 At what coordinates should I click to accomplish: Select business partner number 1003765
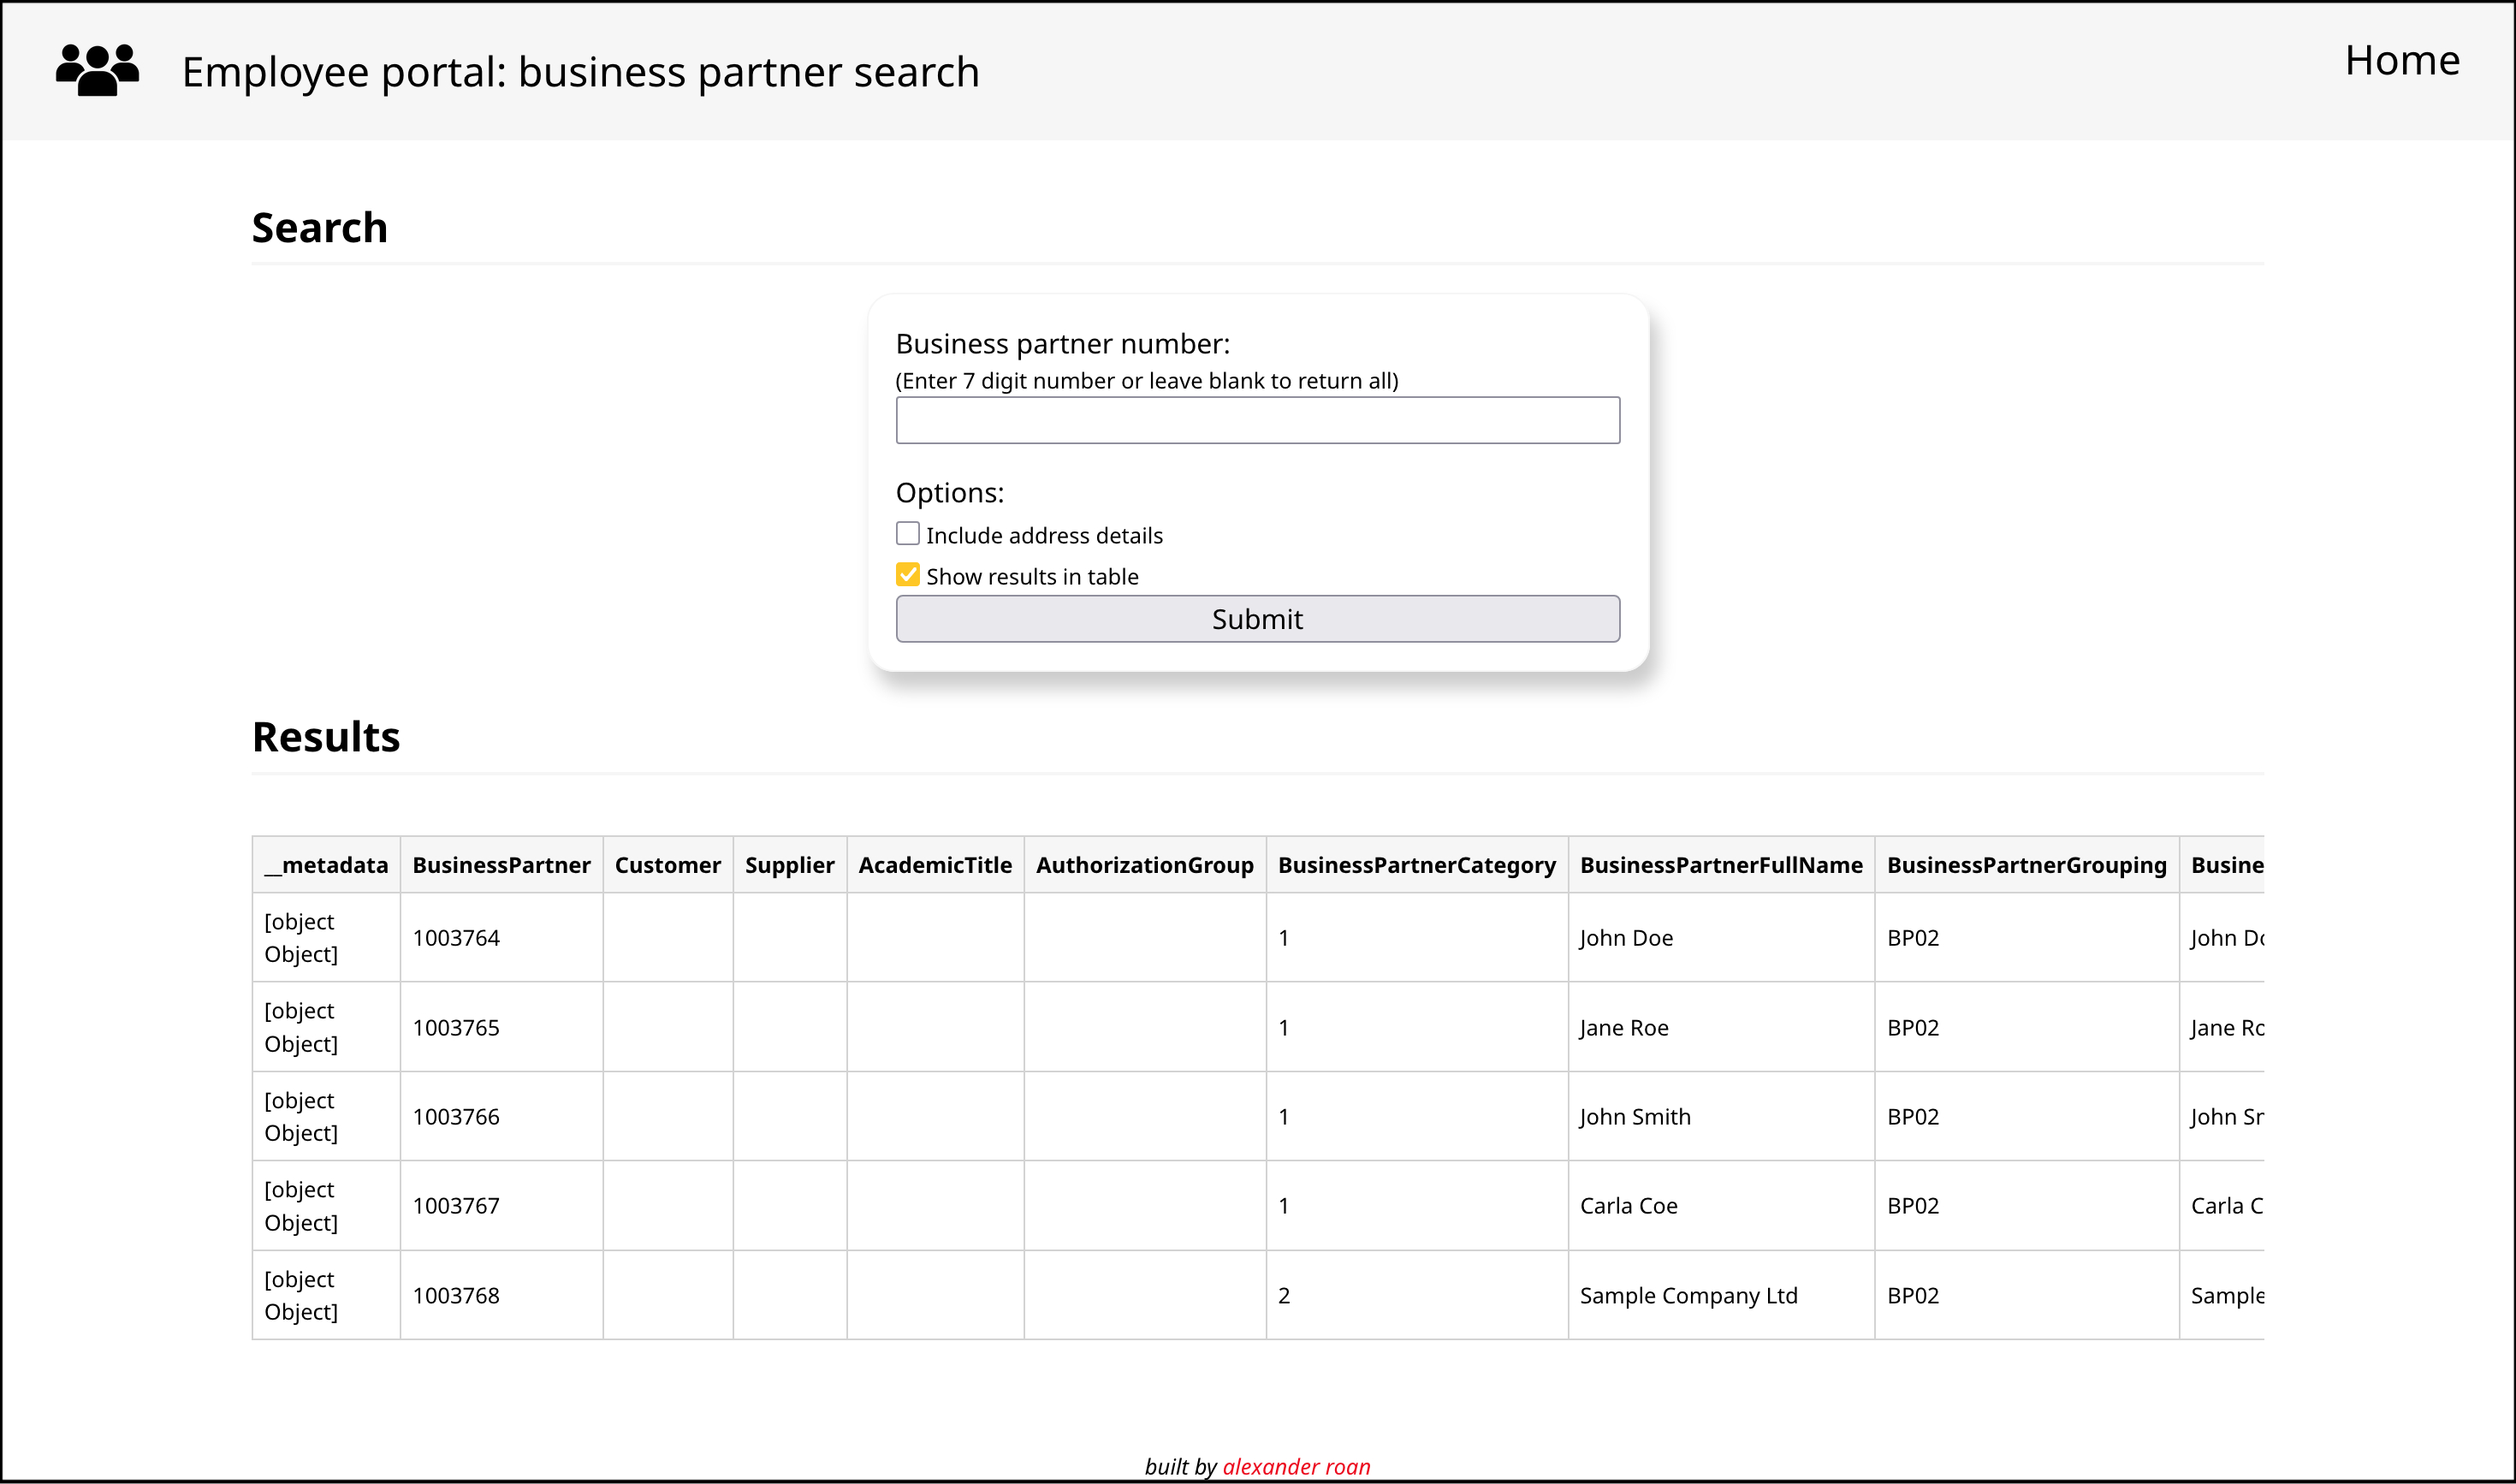pos(456,1027)
